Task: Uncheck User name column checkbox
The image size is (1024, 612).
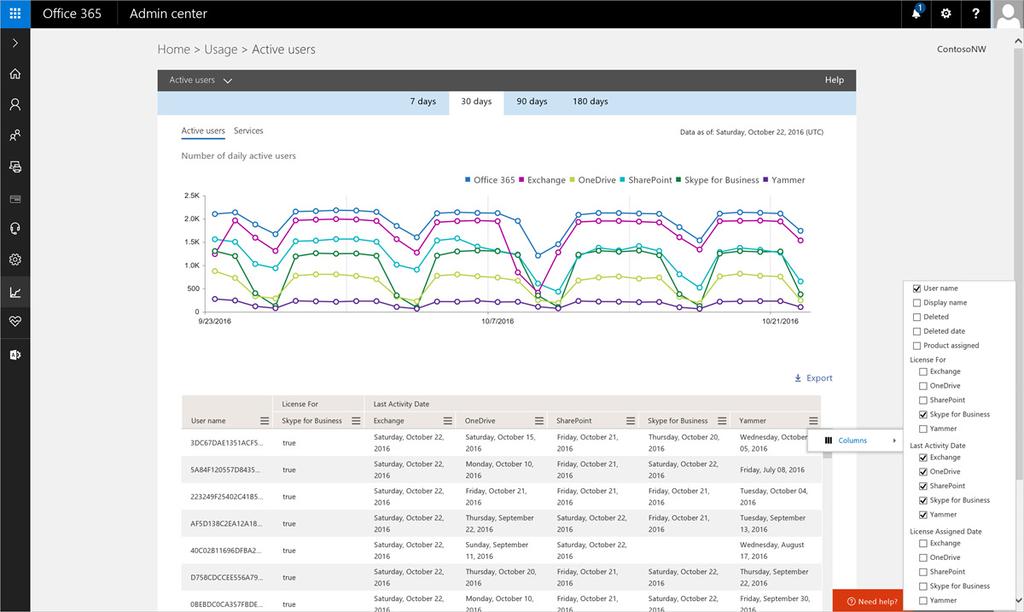Action: click(x=917, y=288)
